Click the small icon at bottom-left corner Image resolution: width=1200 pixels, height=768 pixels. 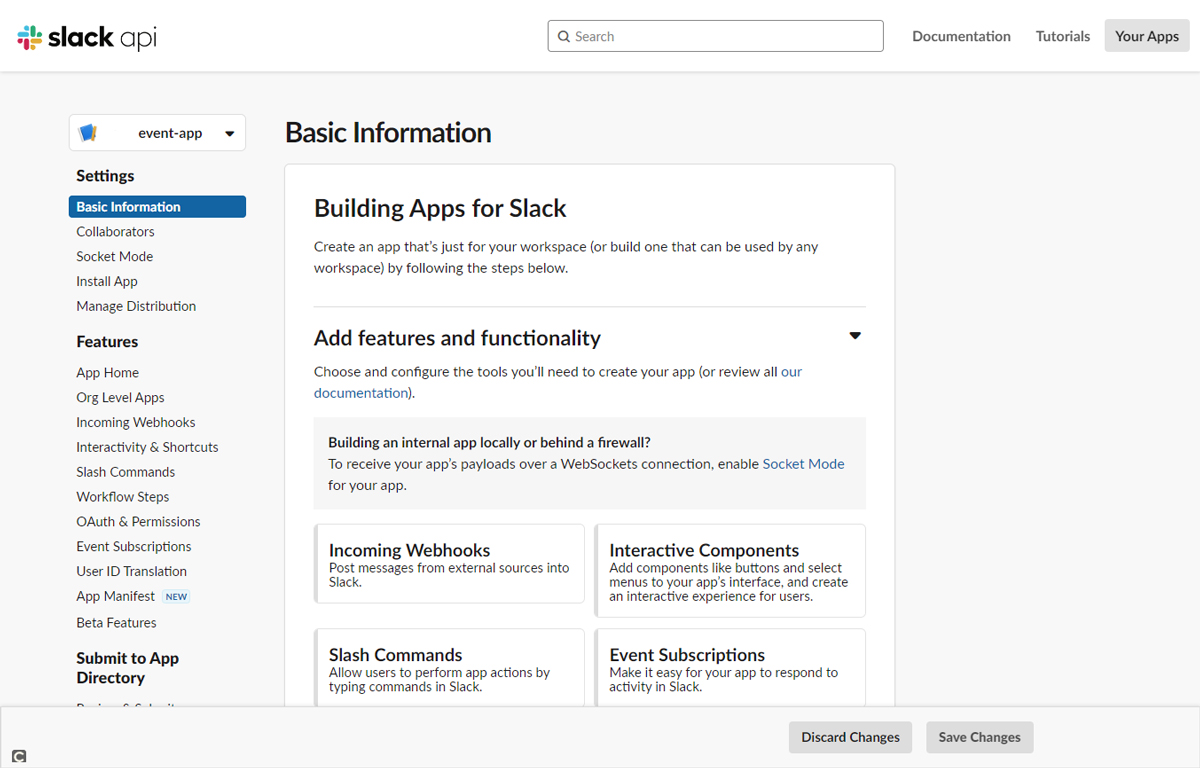coord(18,756)
